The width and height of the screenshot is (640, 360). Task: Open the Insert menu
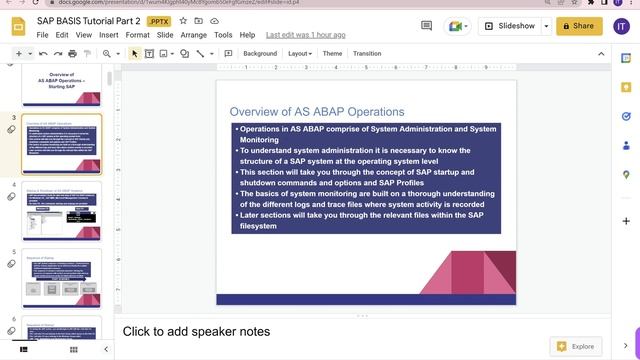(x=109, y=35)
